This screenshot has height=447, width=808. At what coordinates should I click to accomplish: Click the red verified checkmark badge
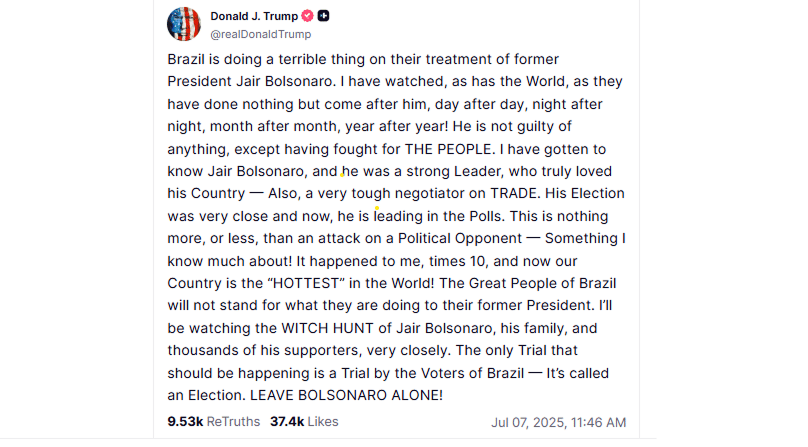(x=308, y=16)
